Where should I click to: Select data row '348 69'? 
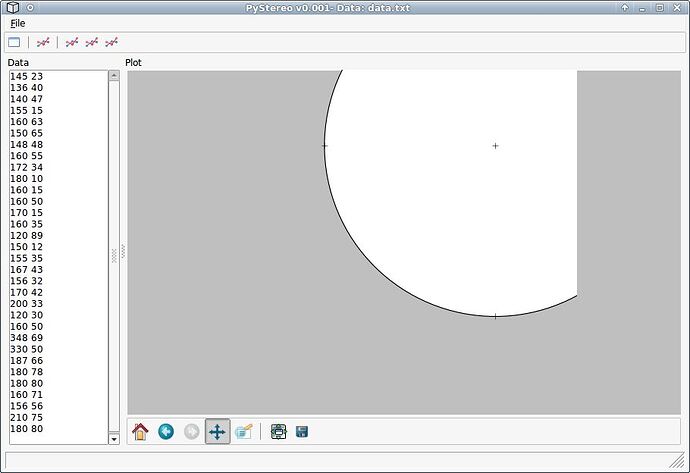click(x=59, y=338)
